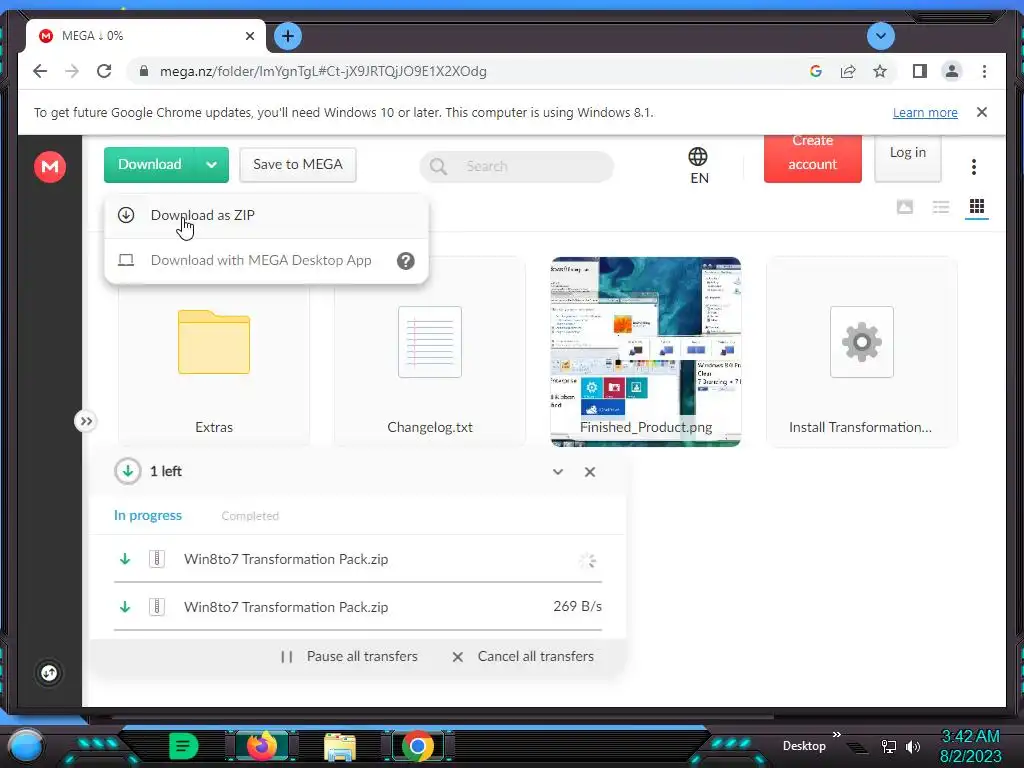The width and height of the screenshot is (1024, 768).
Task: Click the network tray icon
Action: click(x=888, y=746)
